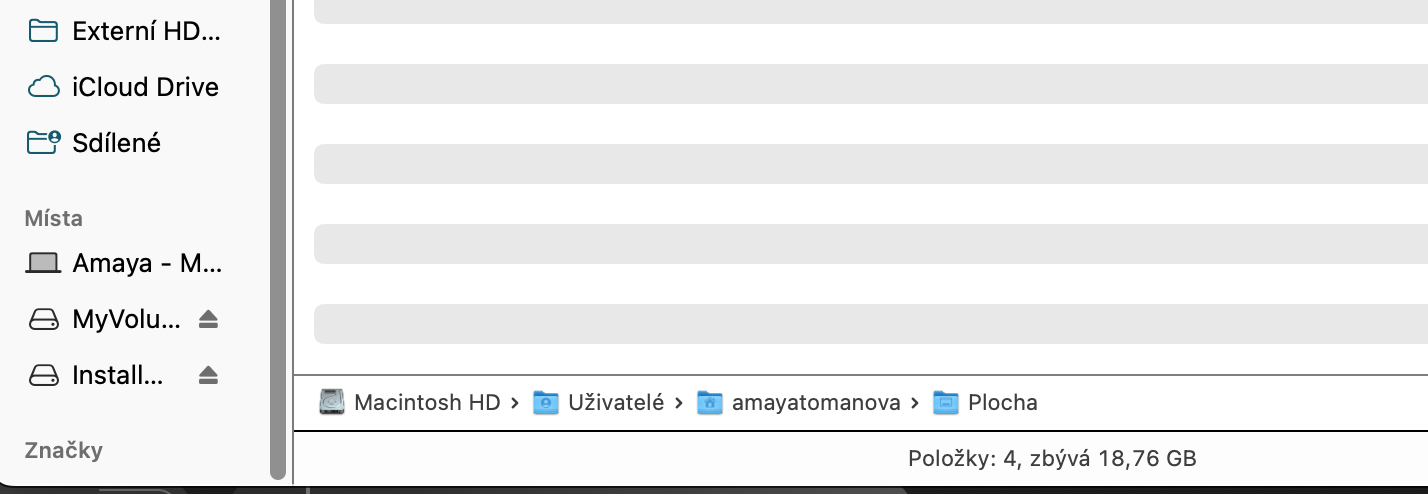Click the Macintosh HD disk icon
This screenshot has width=1428, height=494.
tap(332, 403)
